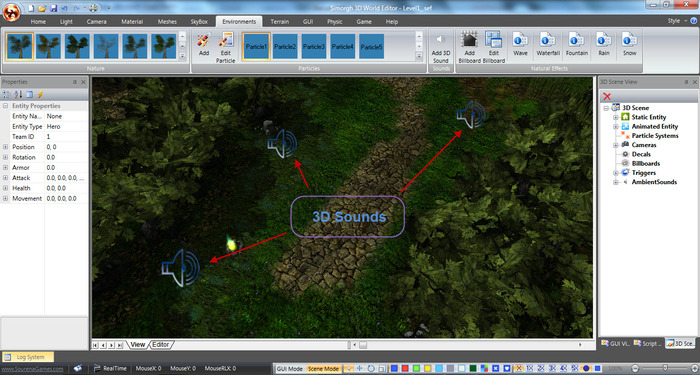The height and width of the screenshot is (375, 700).
Task: Expand the AmbientSounds tree node
Action: [x=616, y=182]
